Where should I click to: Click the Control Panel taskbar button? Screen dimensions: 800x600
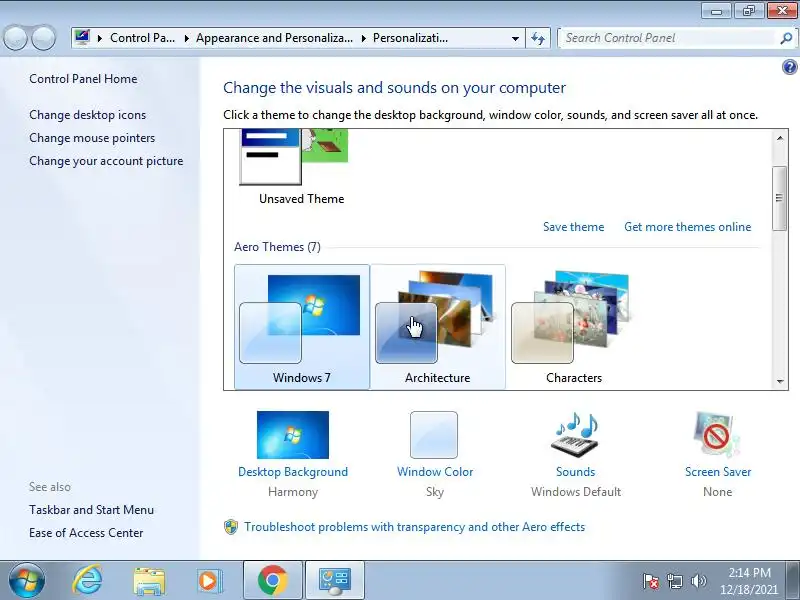(x=335, y=581)
